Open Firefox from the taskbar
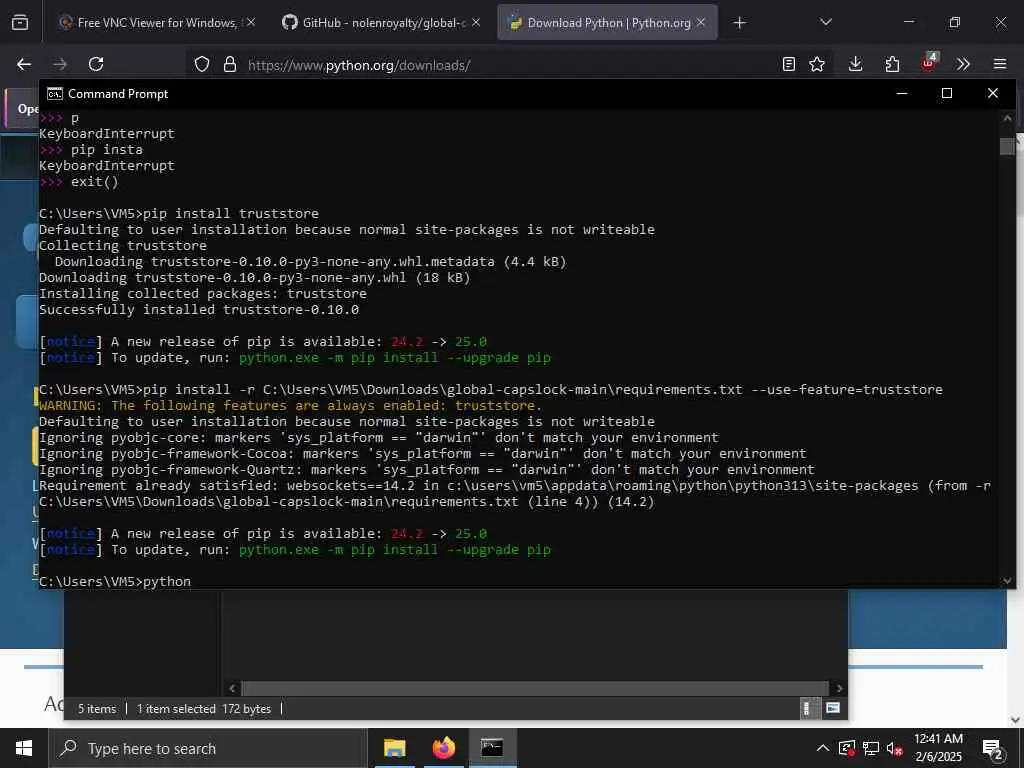This screenshot has height=768, width=1024. click(x=443, y=748)
